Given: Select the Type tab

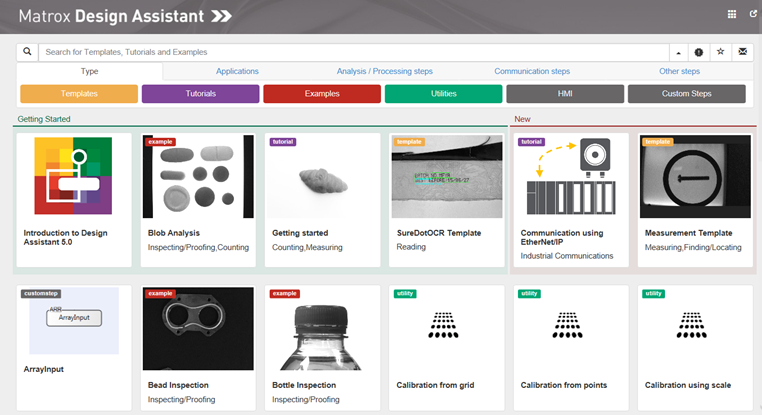Looking at the screenshot, I should (x=89, y=71).
